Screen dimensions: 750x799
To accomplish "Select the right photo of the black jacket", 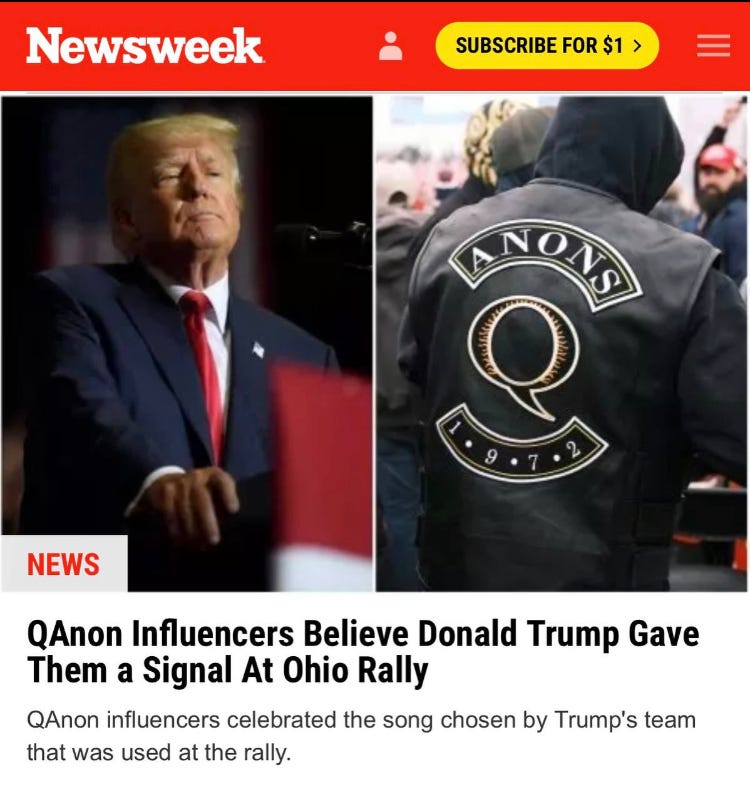I will [561, 344].
